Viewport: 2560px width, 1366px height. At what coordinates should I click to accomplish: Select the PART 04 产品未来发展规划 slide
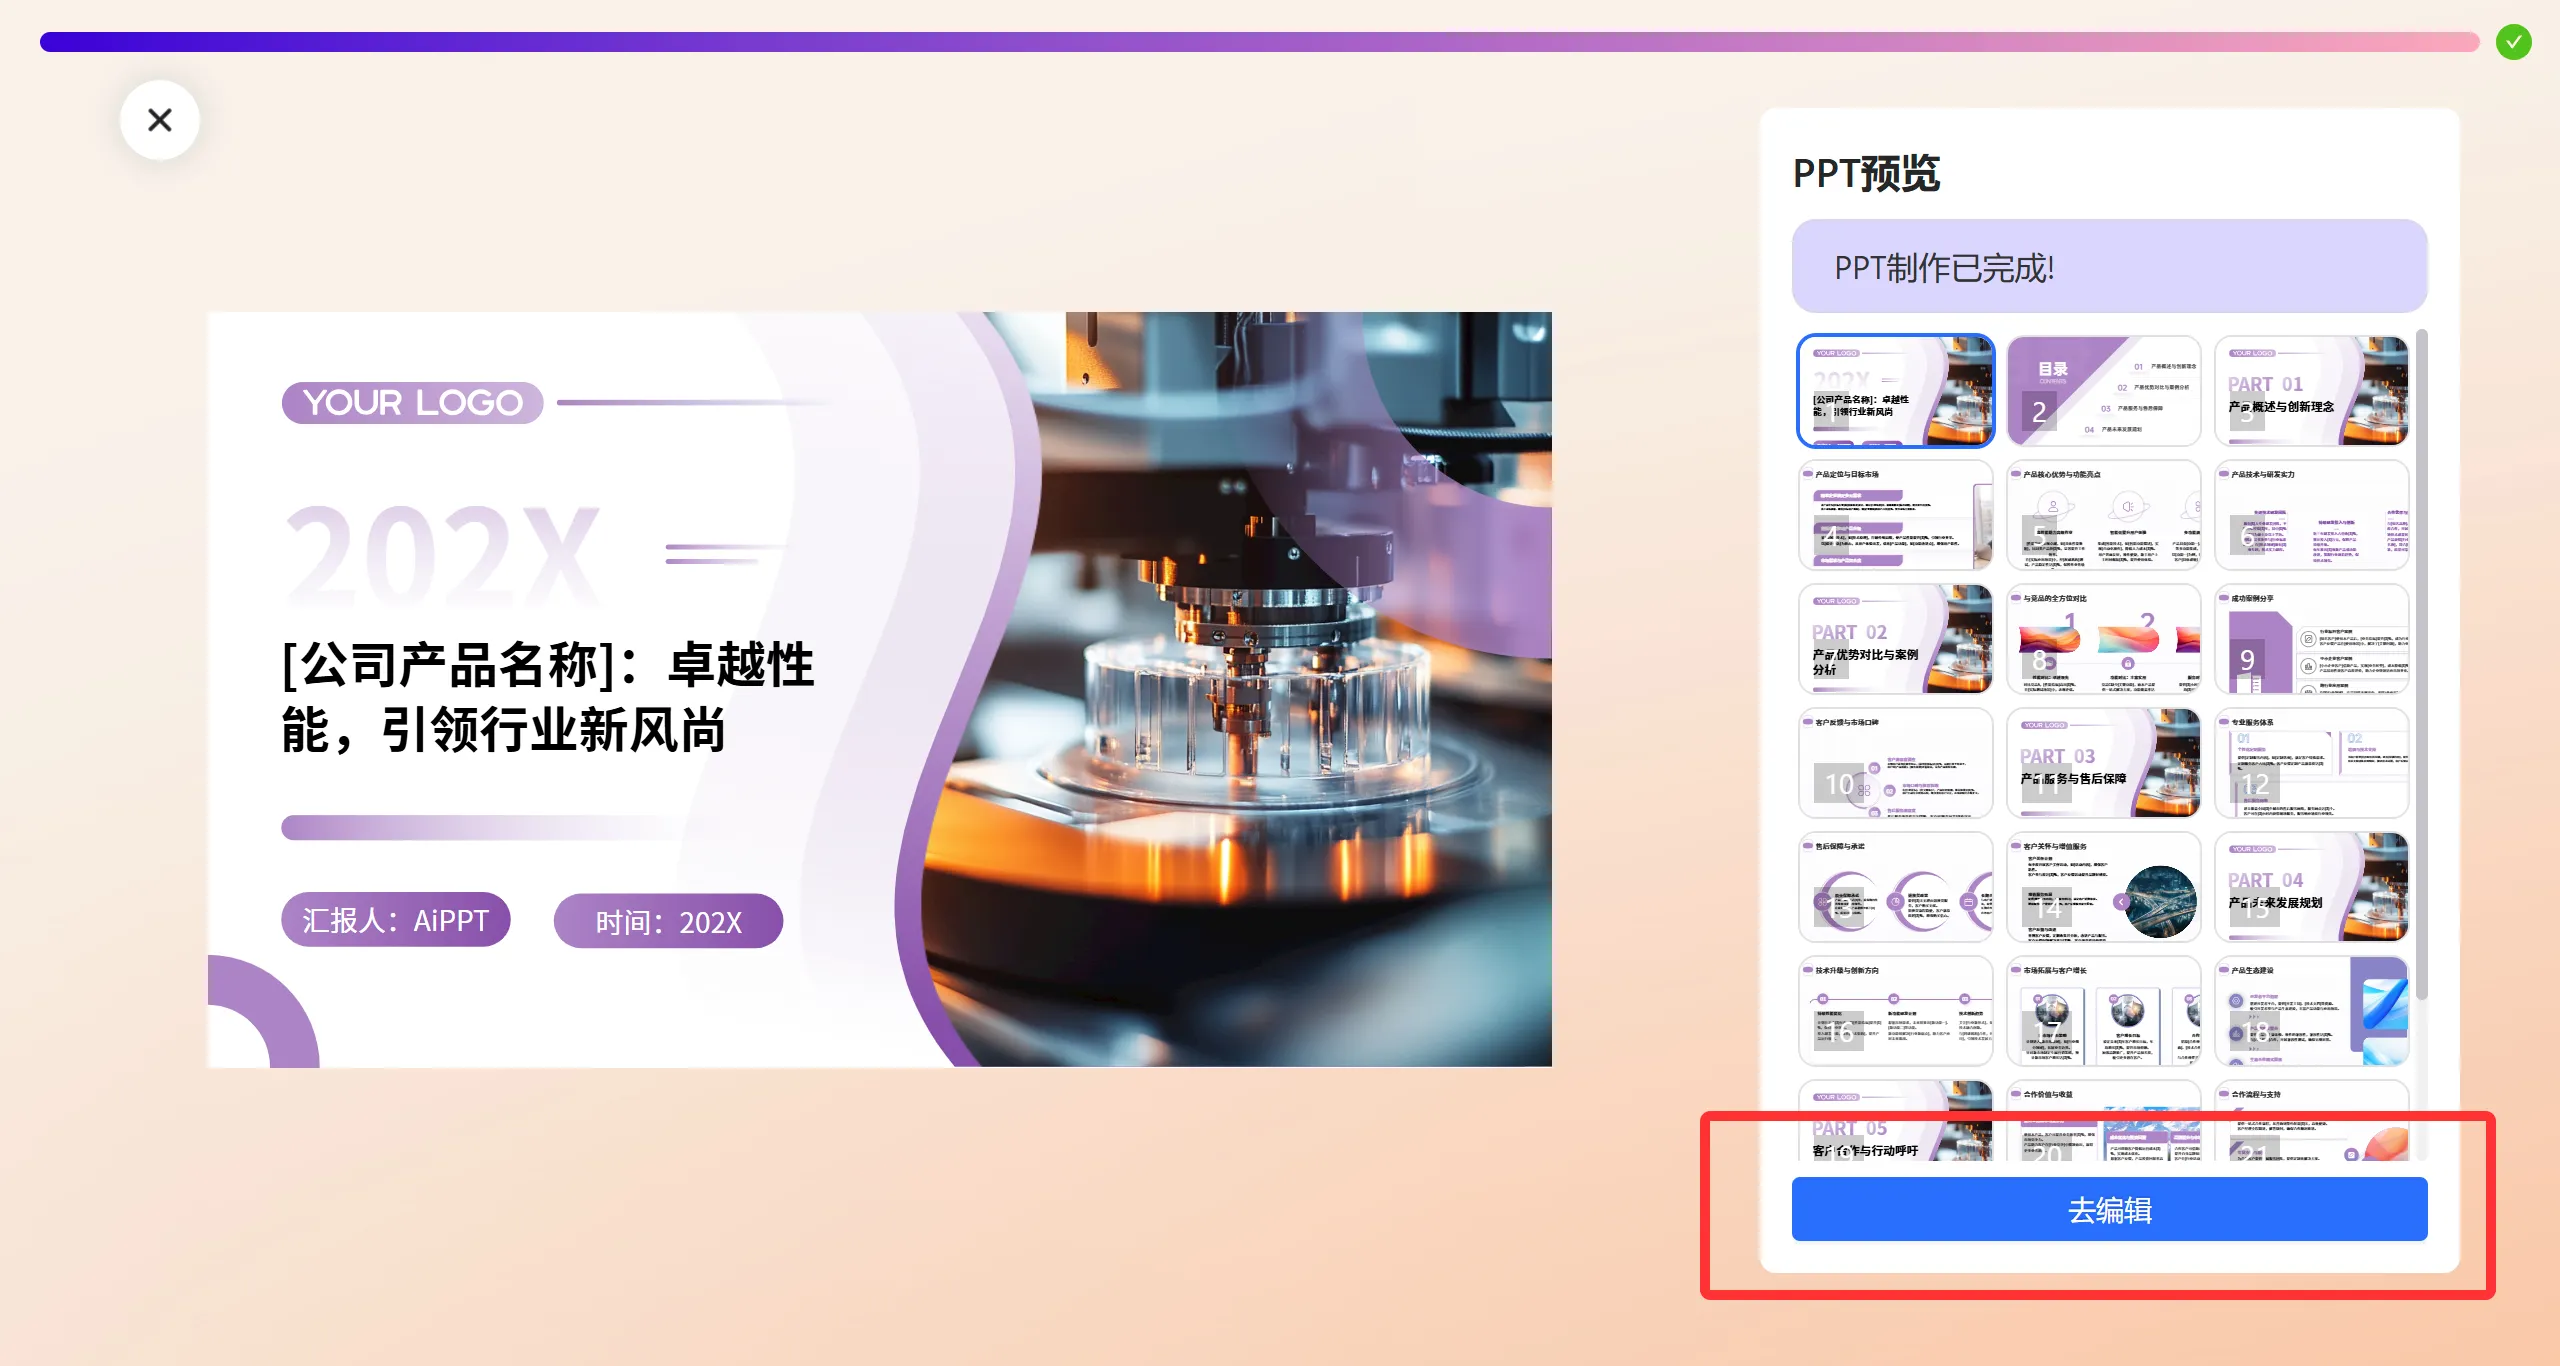pos(2312,886)
